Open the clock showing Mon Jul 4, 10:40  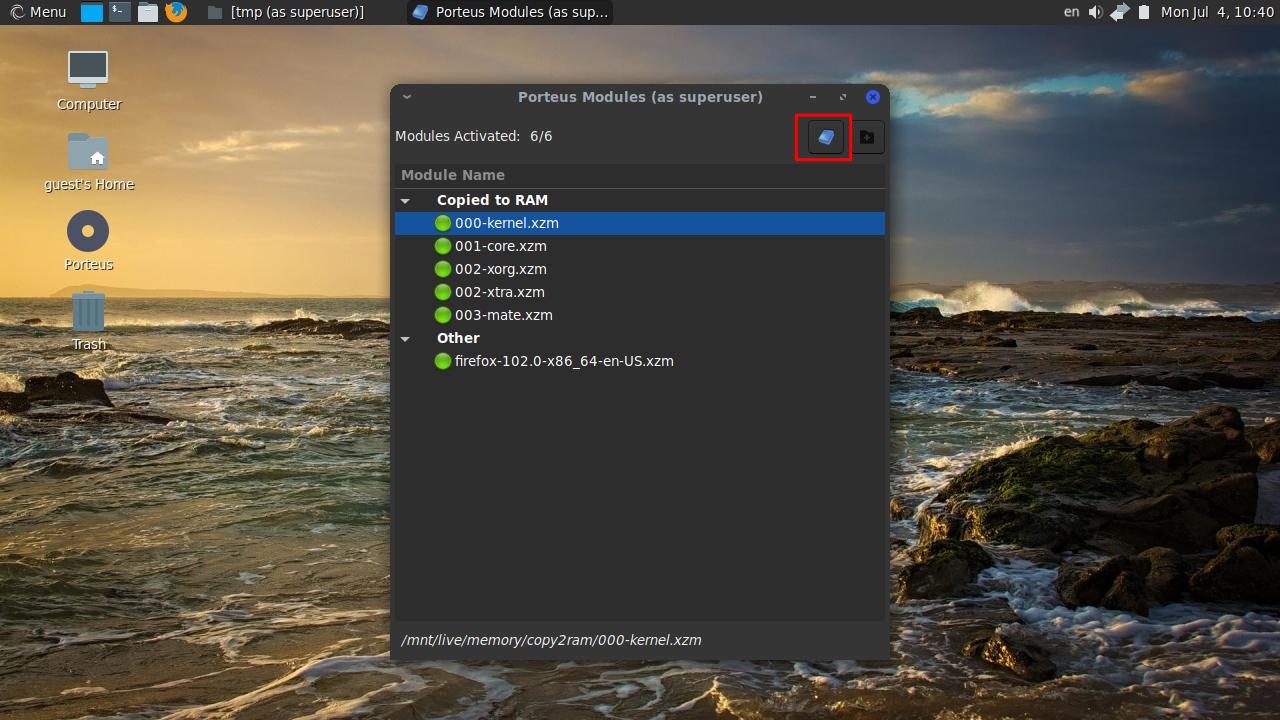pos(1217,12)
